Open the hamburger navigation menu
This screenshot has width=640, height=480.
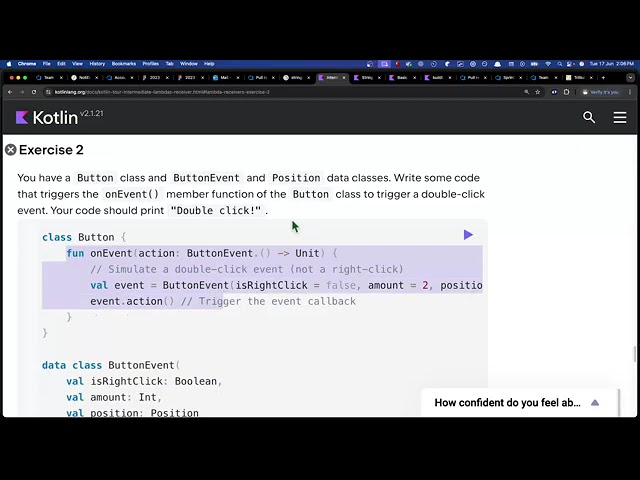click(620, 117)
